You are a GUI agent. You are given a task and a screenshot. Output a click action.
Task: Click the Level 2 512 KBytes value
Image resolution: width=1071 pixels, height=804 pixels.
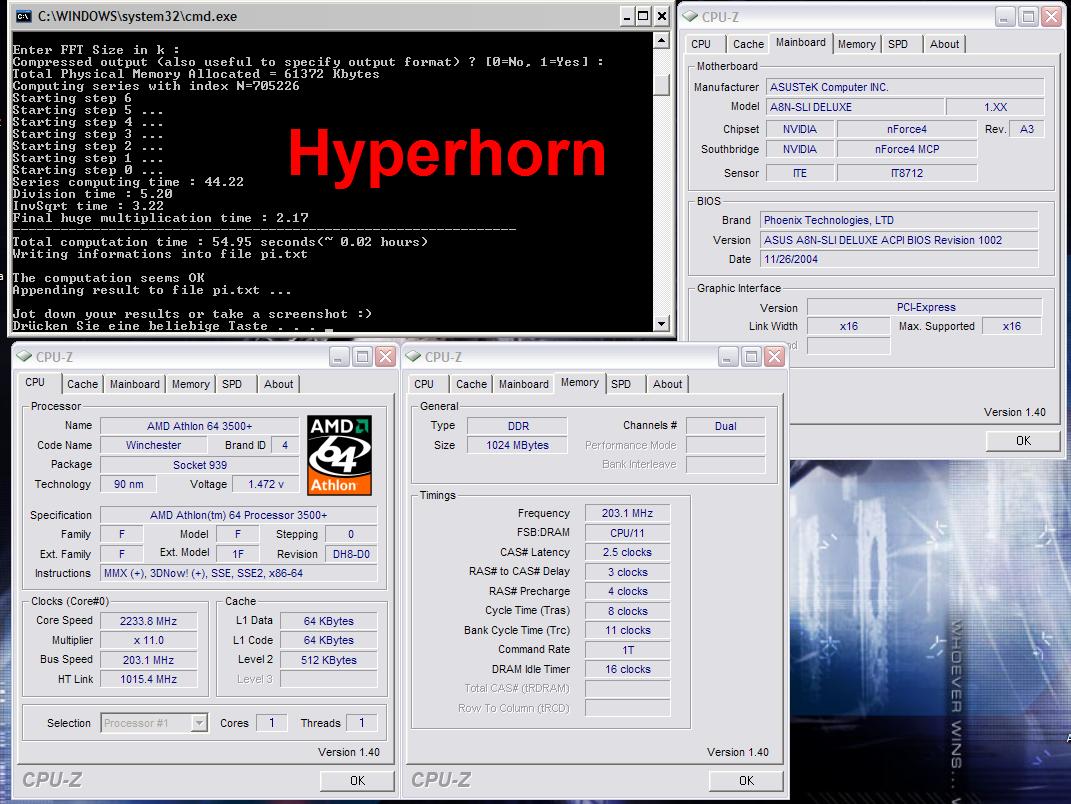pyautogui.click(x=329, y=660)
